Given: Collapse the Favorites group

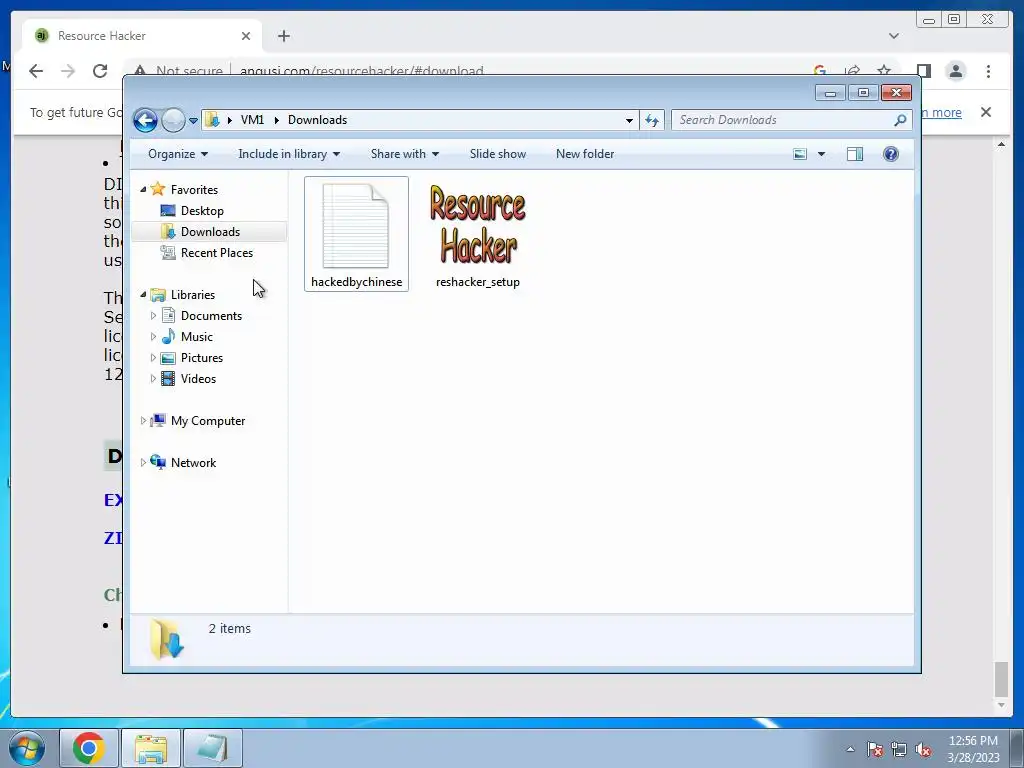Looking at the screenshot, I should 143,189.
